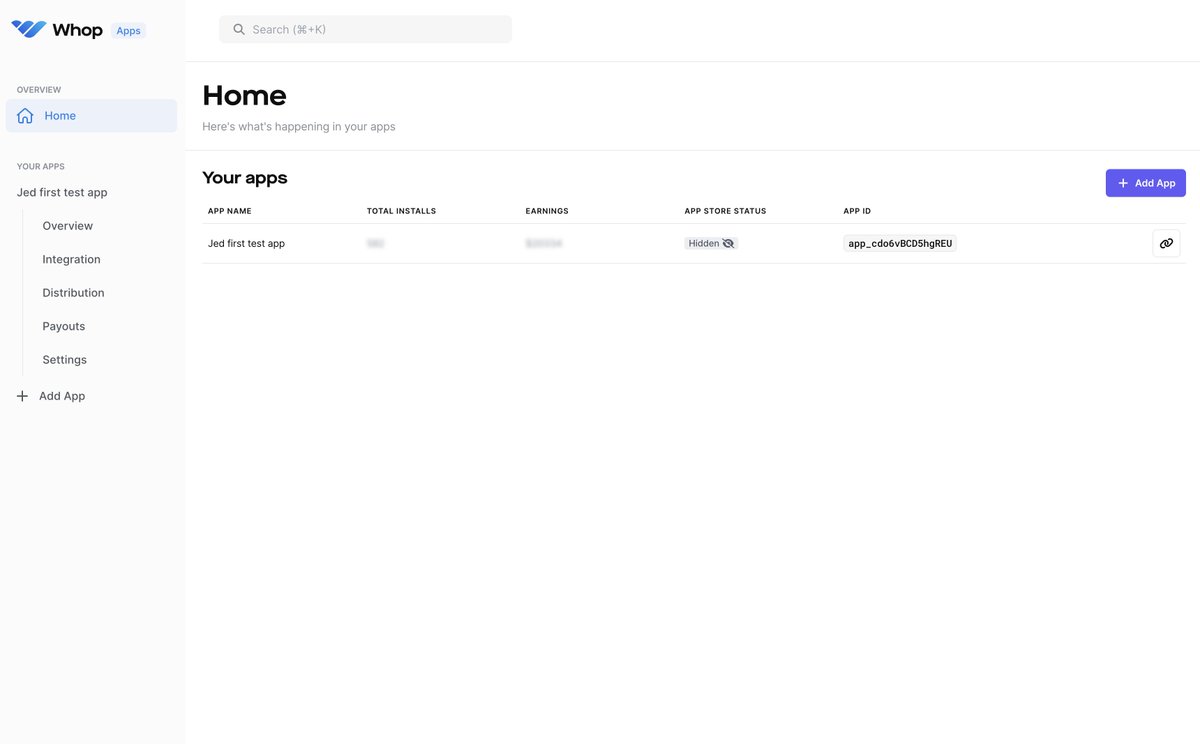The width and height of the screenshot is (1200, 744).
Task: Click the sidebar Add App link
Action: click(62, 396)
